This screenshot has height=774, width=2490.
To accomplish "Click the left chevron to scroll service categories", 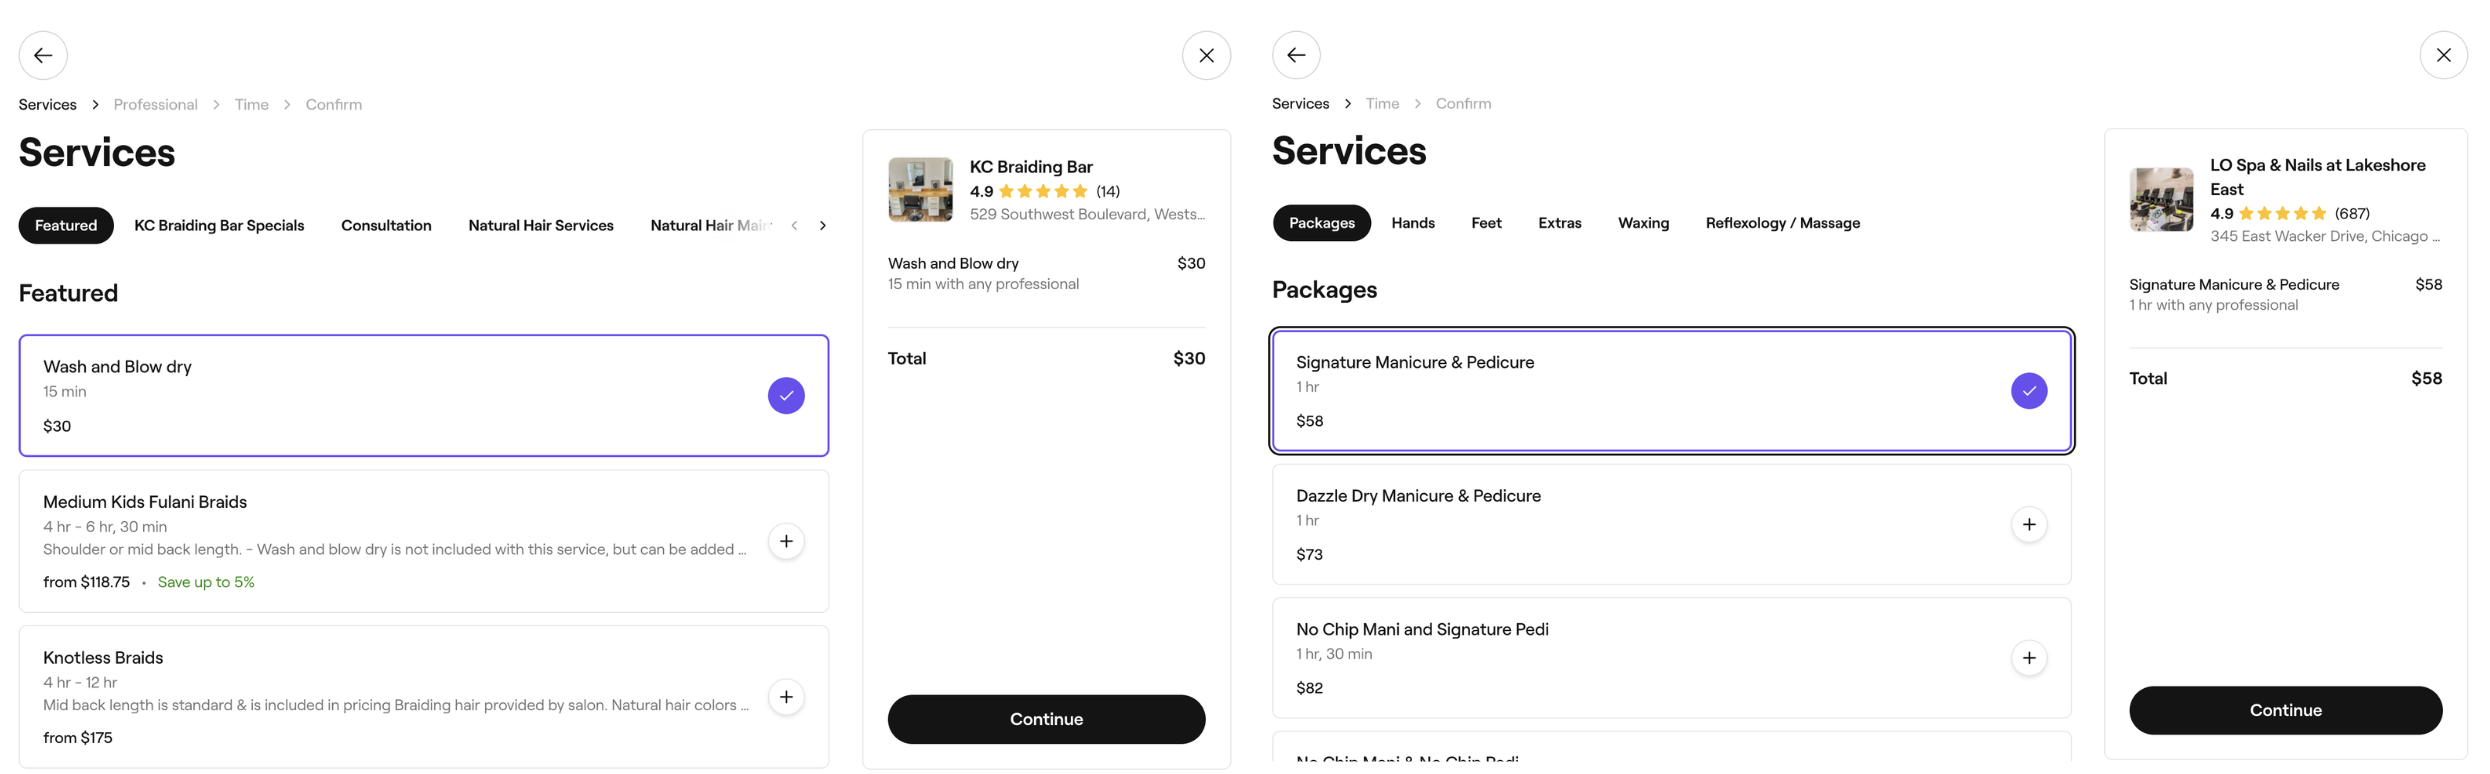I will pos(794,225).
